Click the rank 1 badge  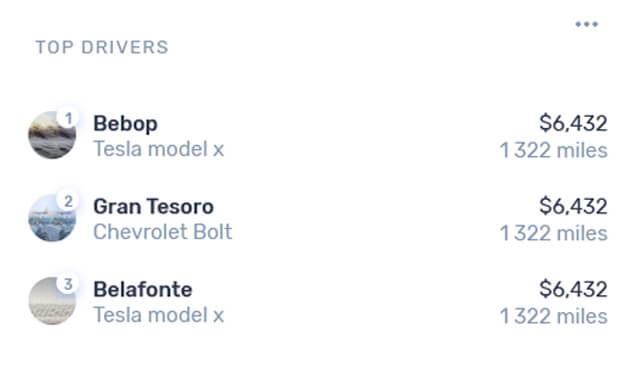pos(68,118)
